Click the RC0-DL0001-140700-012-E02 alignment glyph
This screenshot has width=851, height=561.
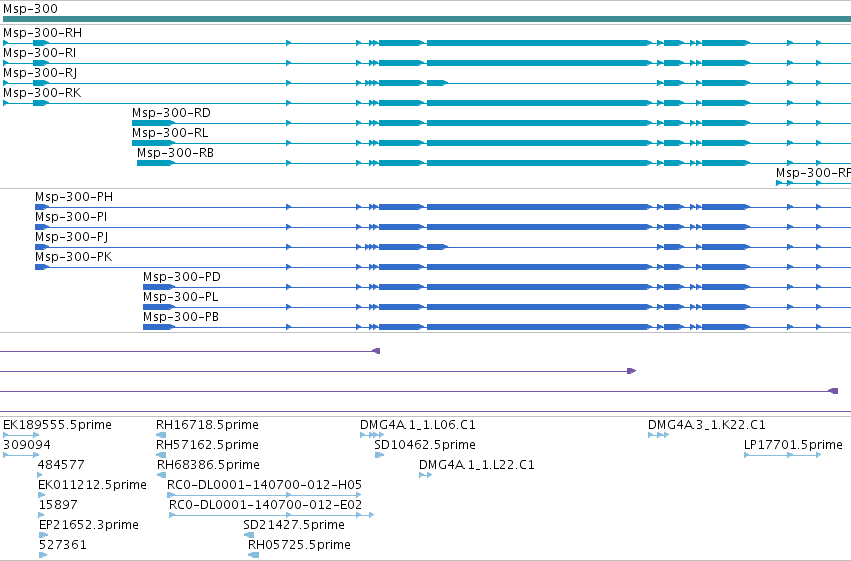pos(271,515)
